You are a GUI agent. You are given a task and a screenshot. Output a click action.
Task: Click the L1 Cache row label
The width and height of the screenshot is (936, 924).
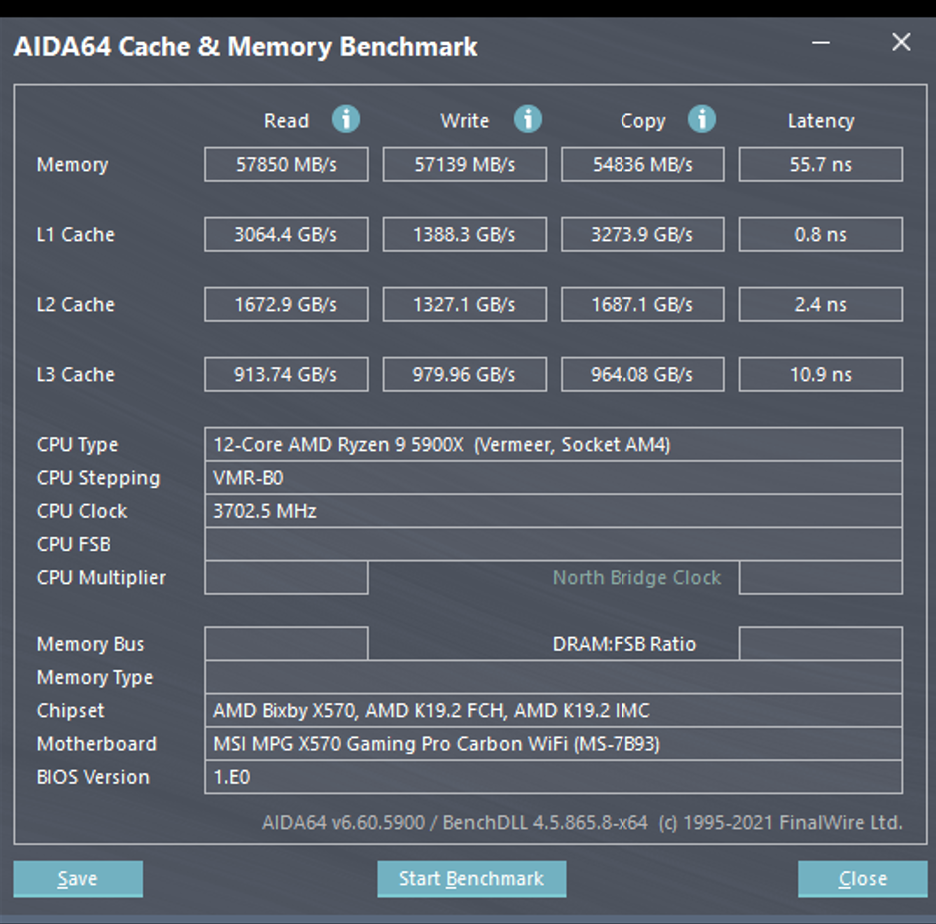[x=75, y=234]
